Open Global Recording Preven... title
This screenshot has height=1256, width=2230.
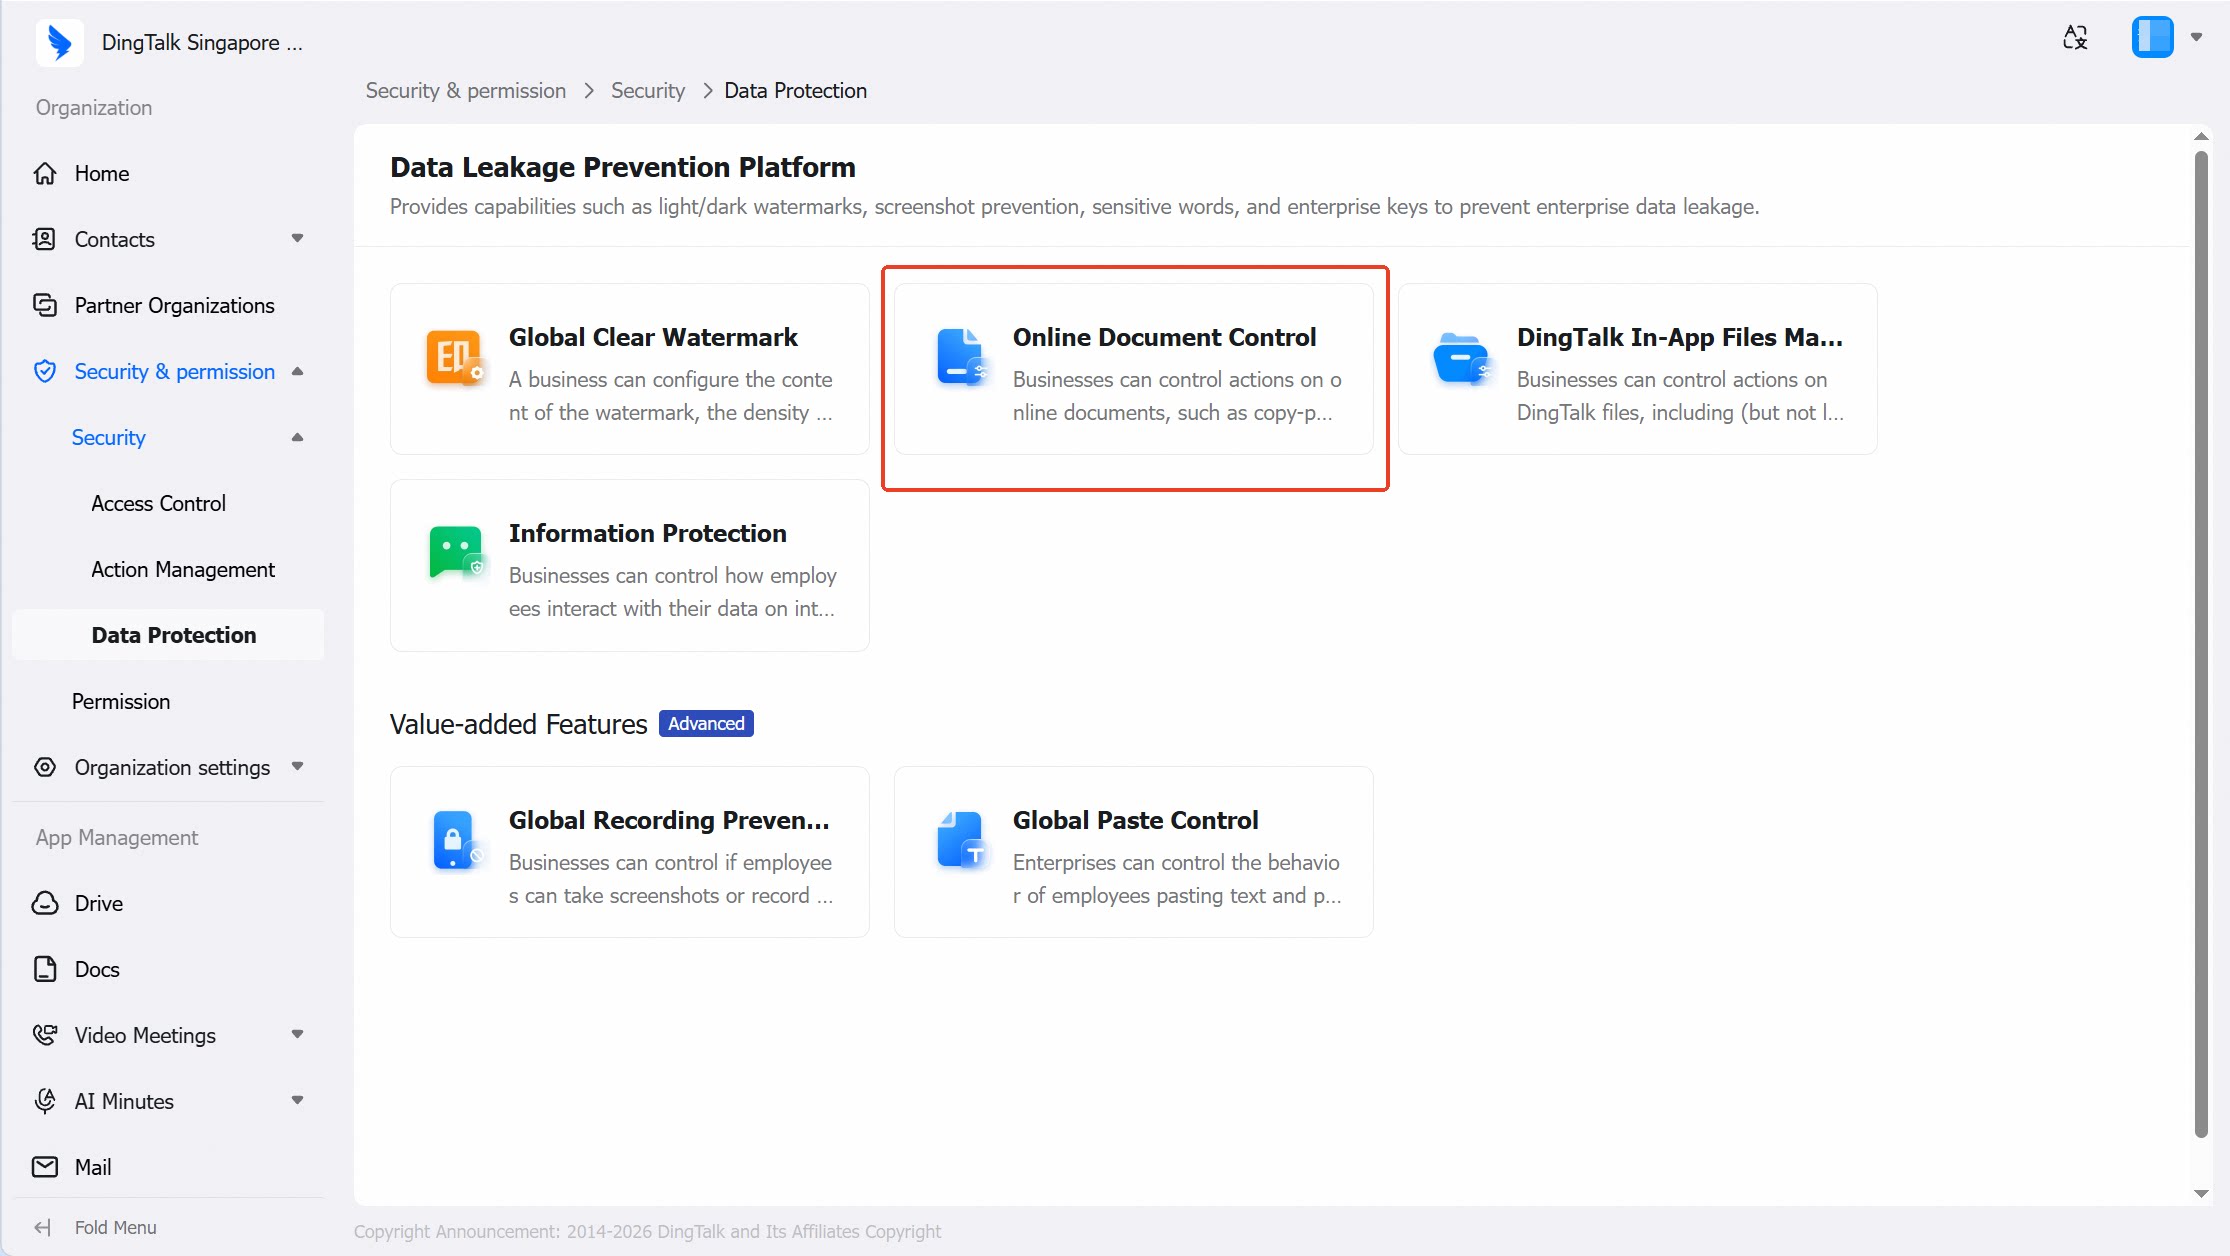(x=669, y=820)
